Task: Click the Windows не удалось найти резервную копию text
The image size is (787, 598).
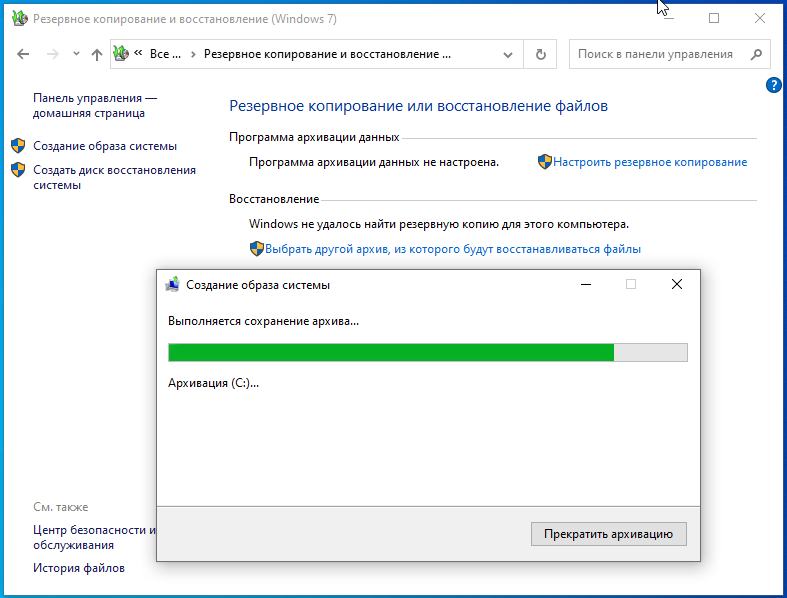Action: click(x=439, y=224)
